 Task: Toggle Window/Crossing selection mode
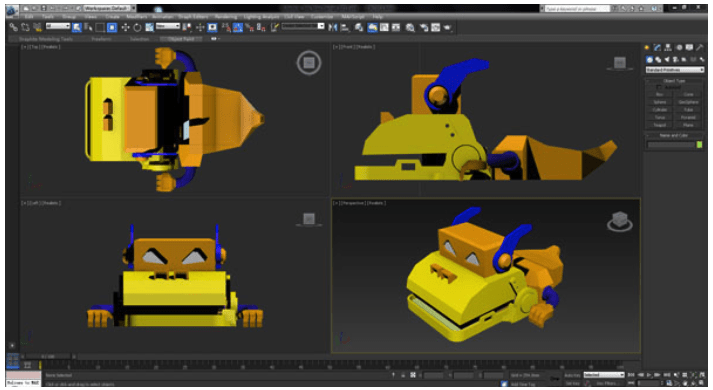(x=112, y=28)
